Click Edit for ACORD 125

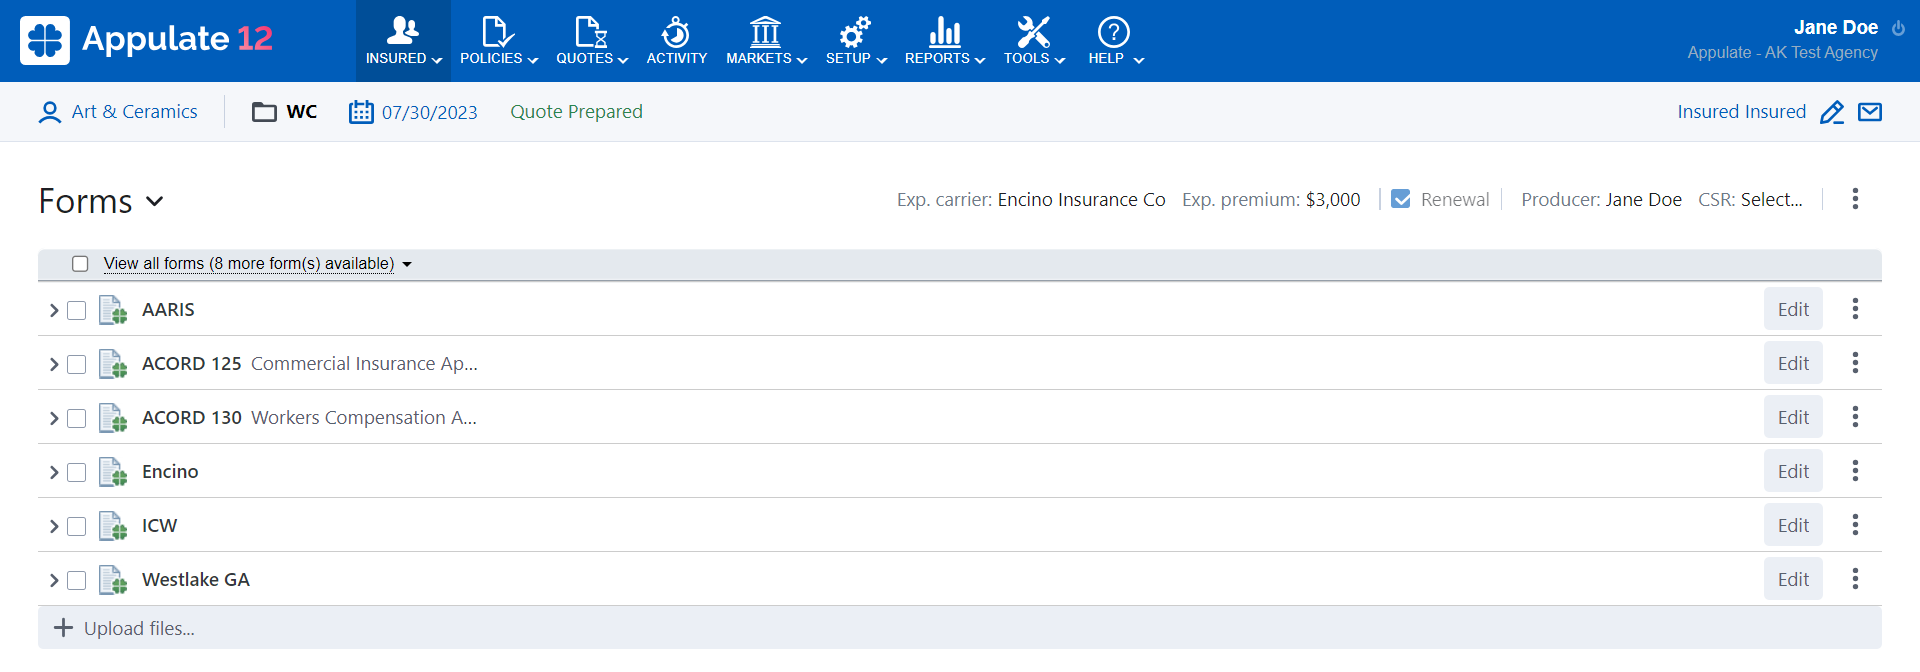click(1793, 363)
